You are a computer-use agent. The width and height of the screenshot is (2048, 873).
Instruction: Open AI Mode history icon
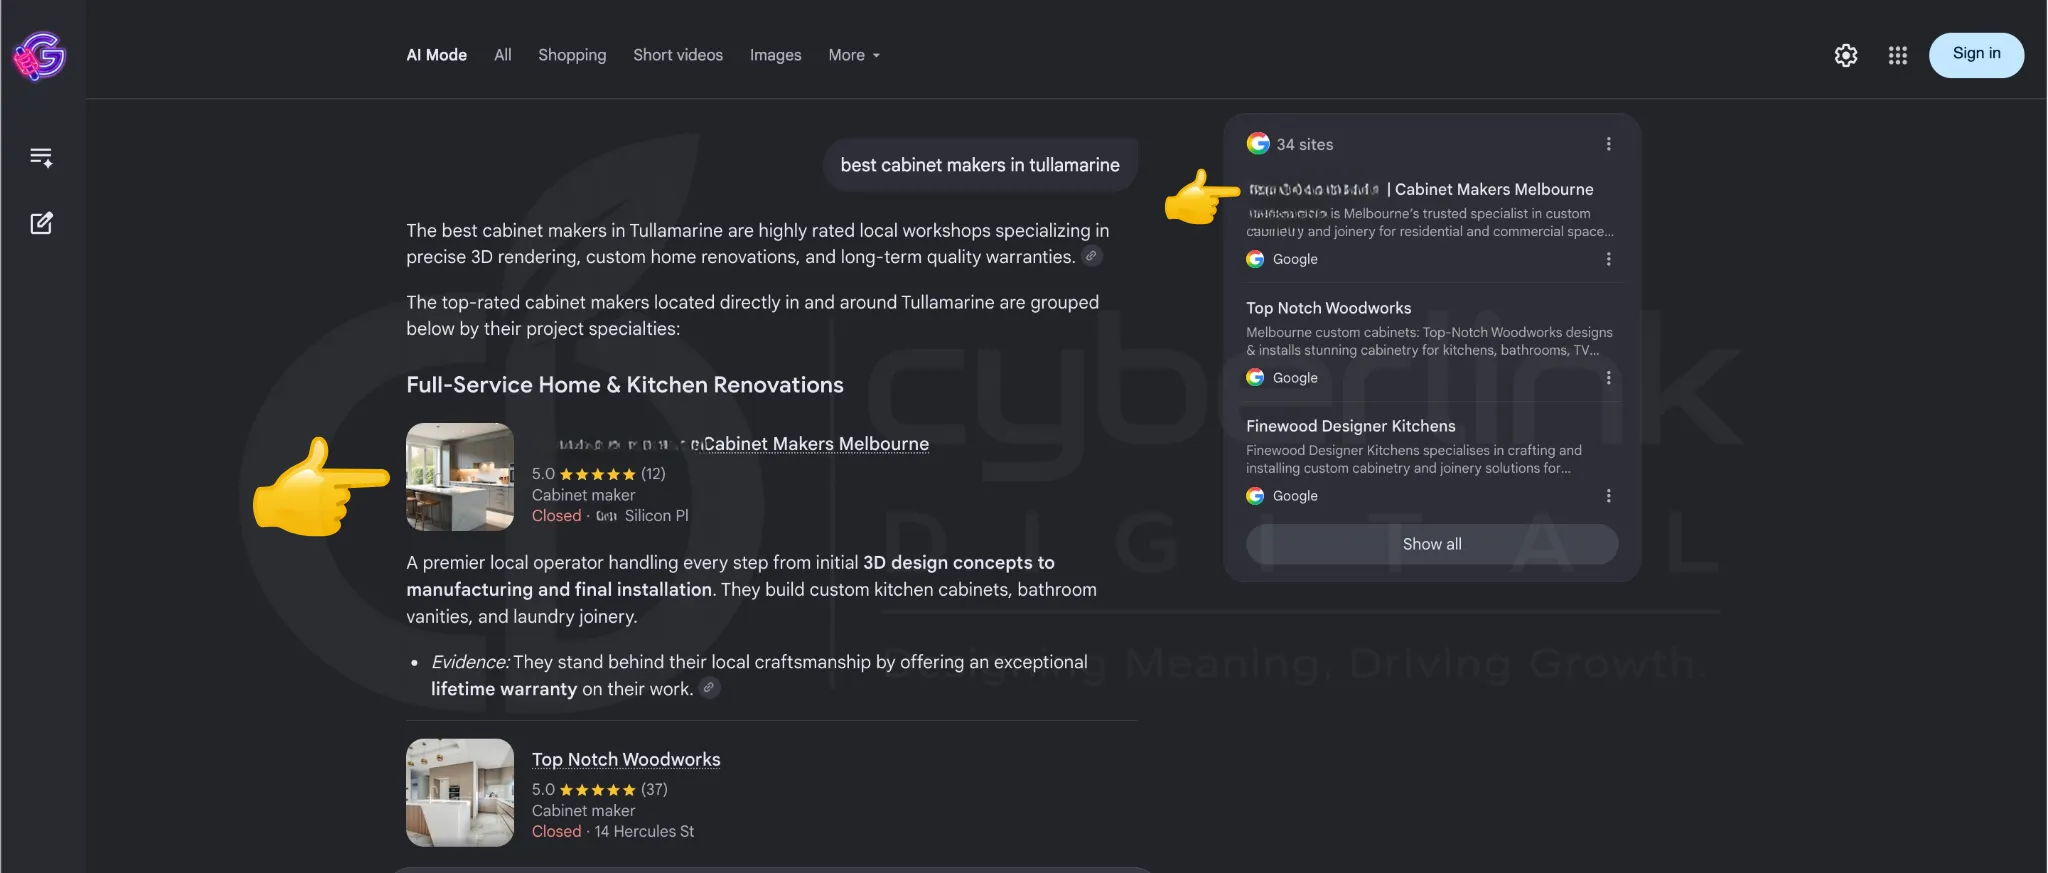point(41,157)
